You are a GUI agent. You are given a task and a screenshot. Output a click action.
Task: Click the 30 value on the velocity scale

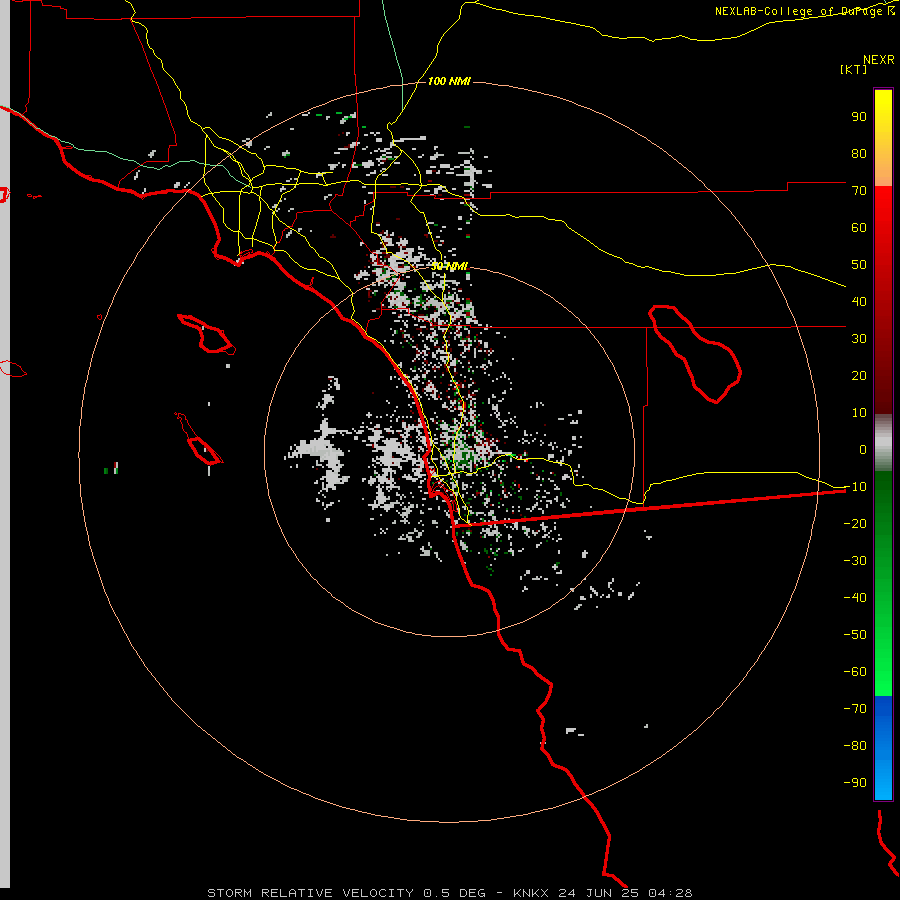[859, 339]
